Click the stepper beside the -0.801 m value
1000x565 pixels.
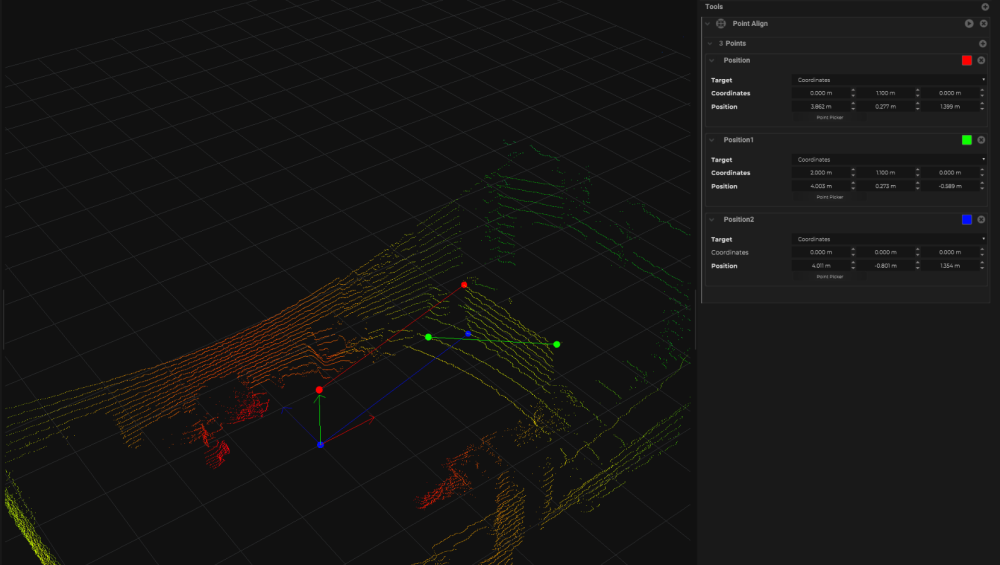(918, 267)
